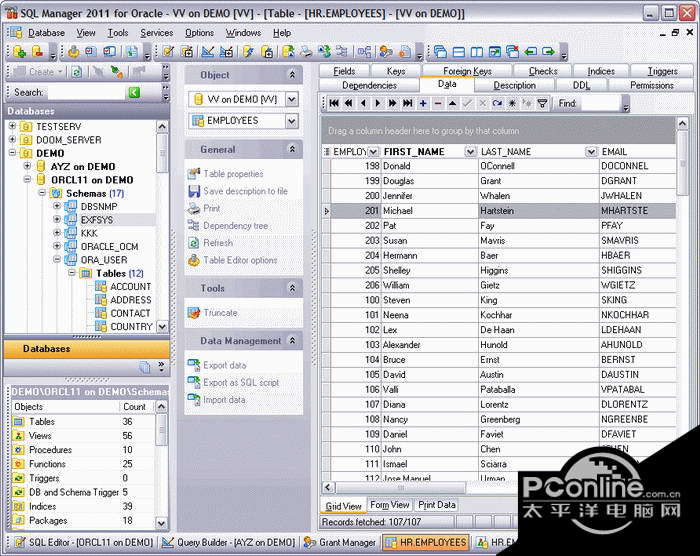Click the data grid vertical scrollbar thumb
700x556 pixels.
(x=683, y=163)
